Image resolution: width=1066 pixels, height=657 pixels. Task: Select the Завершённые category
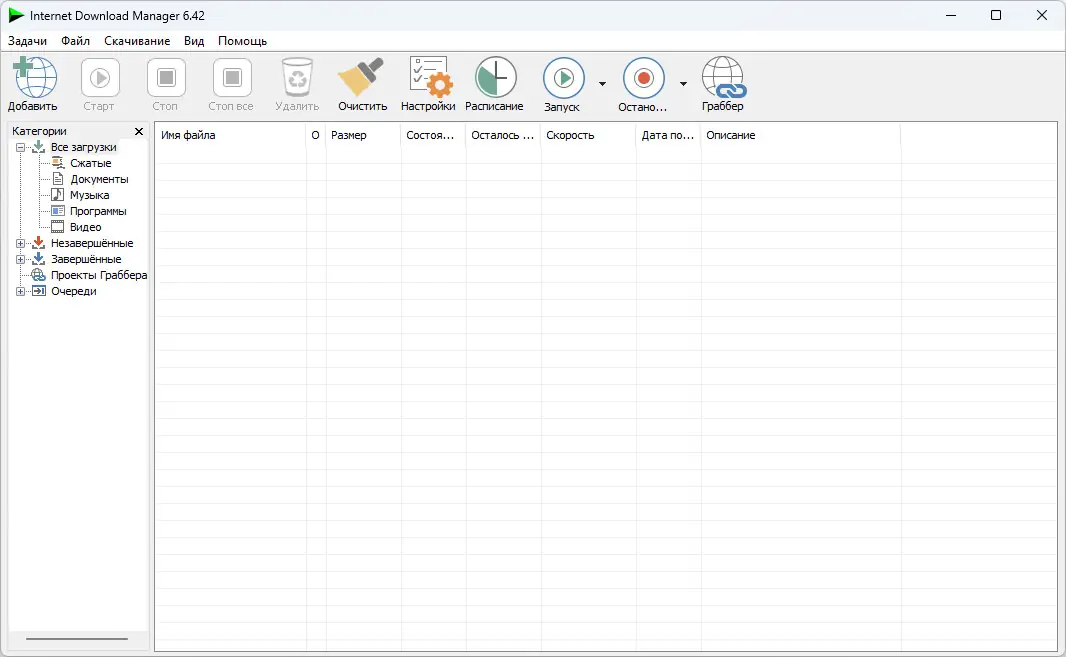[x=86, y=259]
